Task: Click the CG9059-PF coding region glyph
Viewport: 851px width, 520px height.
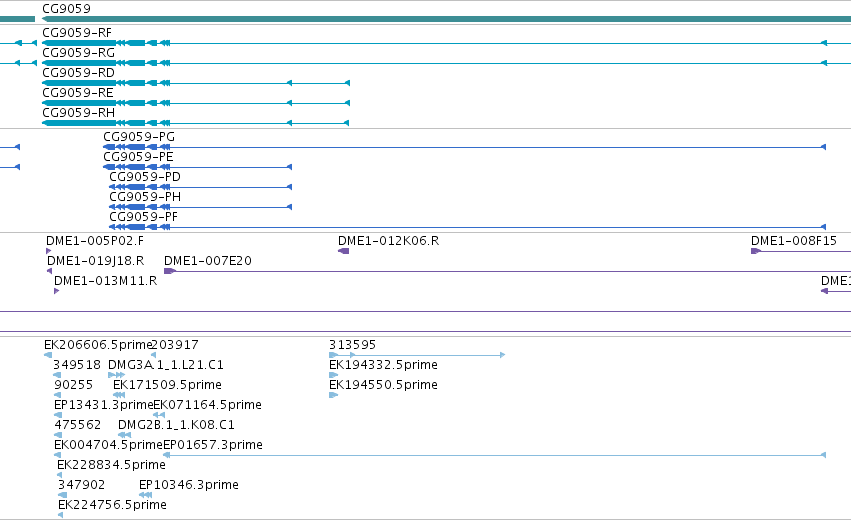Action: (468, 227)
